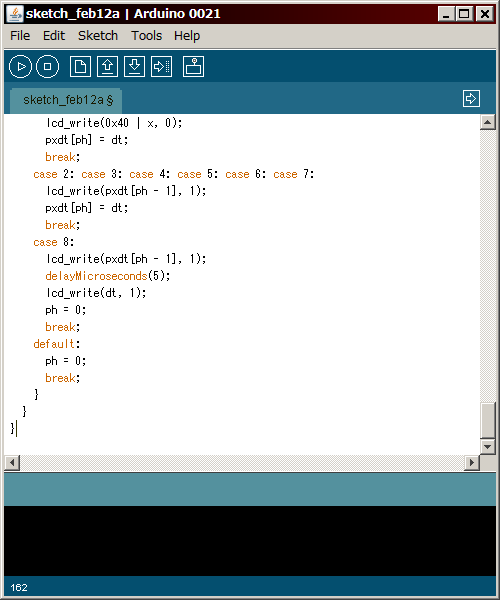Click the Java app icon in title bar

pos(15,14)
